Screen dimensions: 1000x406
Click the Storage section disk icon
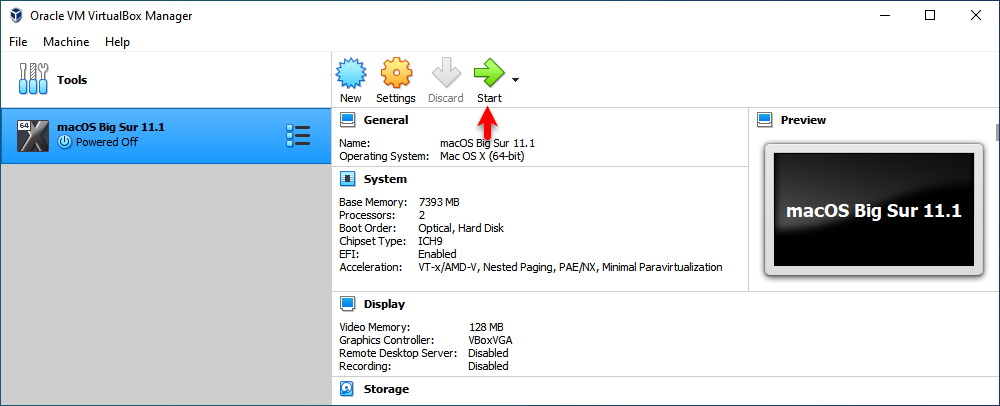point(348,389)
